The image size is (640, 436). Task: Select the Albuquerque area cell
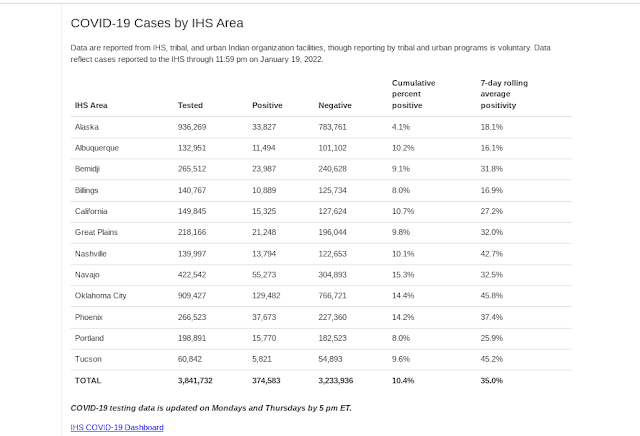pyautogui.click(x=97, y=148)
